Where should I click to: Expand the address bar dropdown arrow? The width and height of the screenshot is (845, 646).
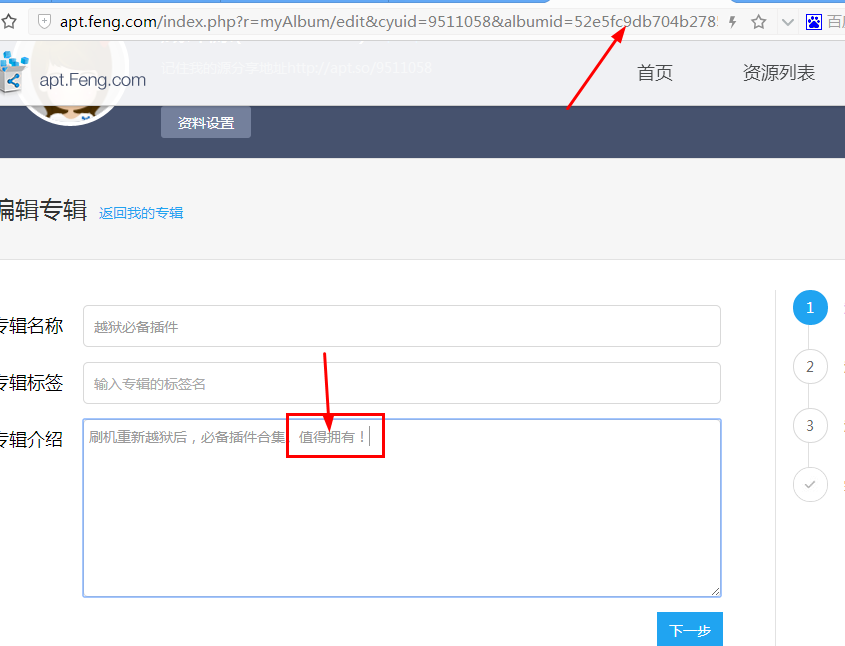click(788, 23)
